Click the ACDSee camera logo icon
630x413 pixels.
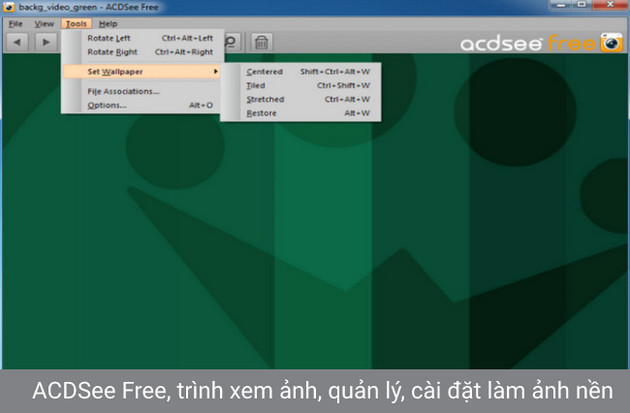(x=611, y=42)
